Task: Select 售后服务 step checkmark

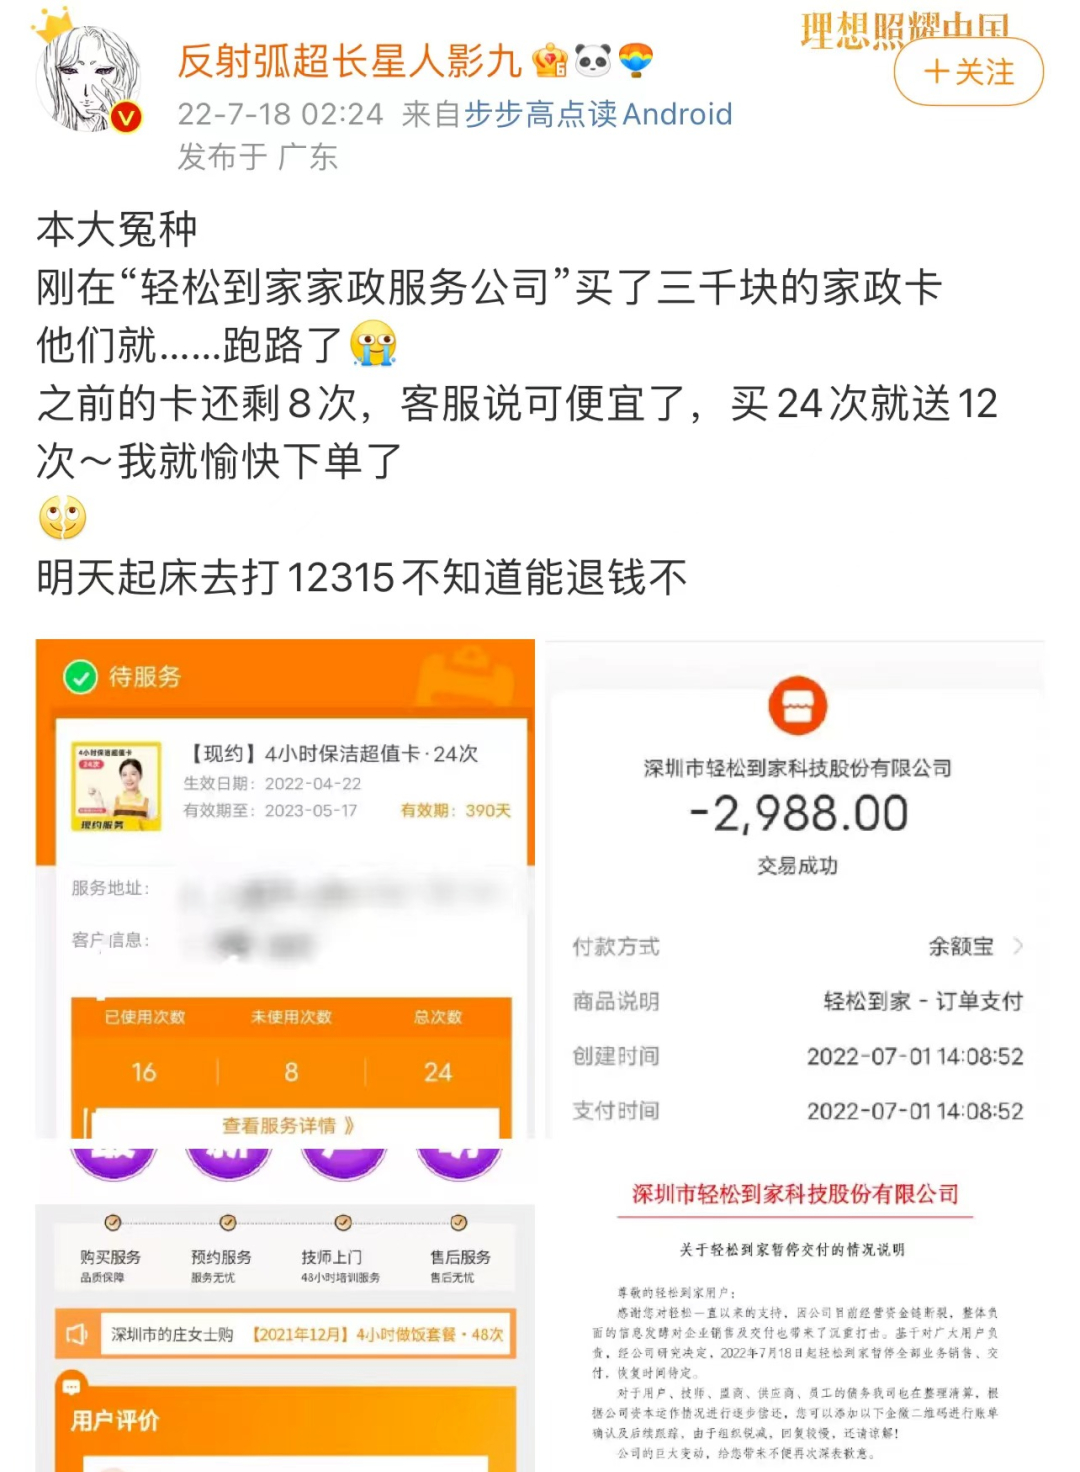Action: point(459,1223)
